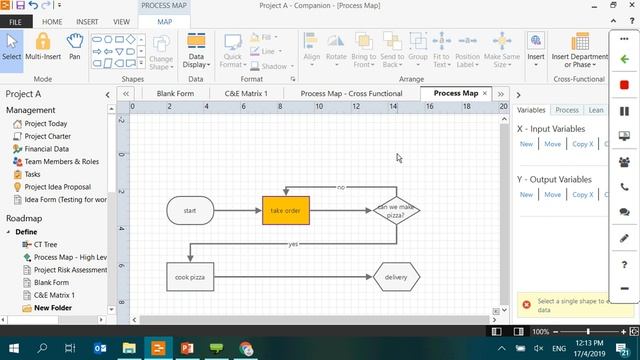The height and width of the screenshot is (360, 640).
Task: Click the zoom in plus button
Action: (623, 332)
